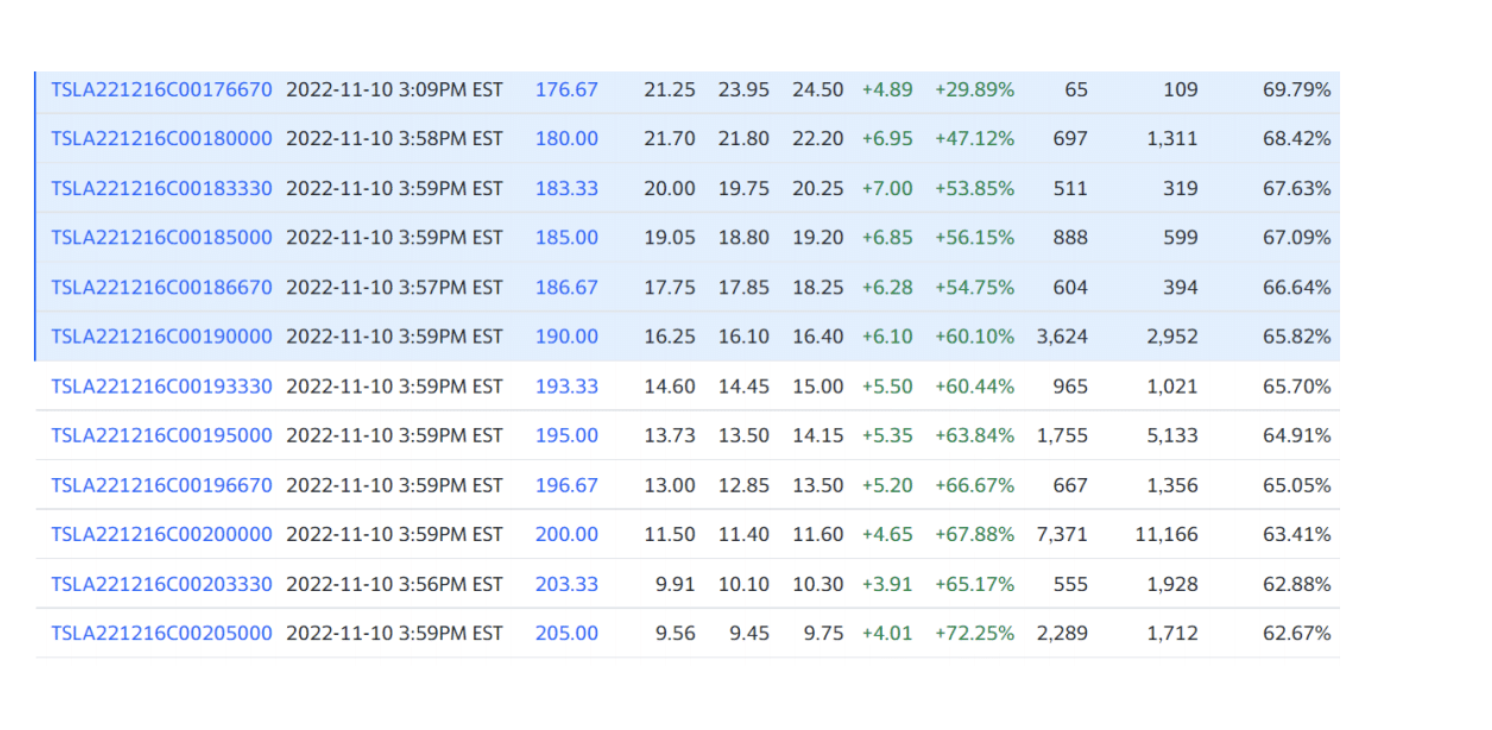Viewport: 1492px width, 730px height.
Task: Click the 176.67 strike price link
Action: click(x=567, y=89)
